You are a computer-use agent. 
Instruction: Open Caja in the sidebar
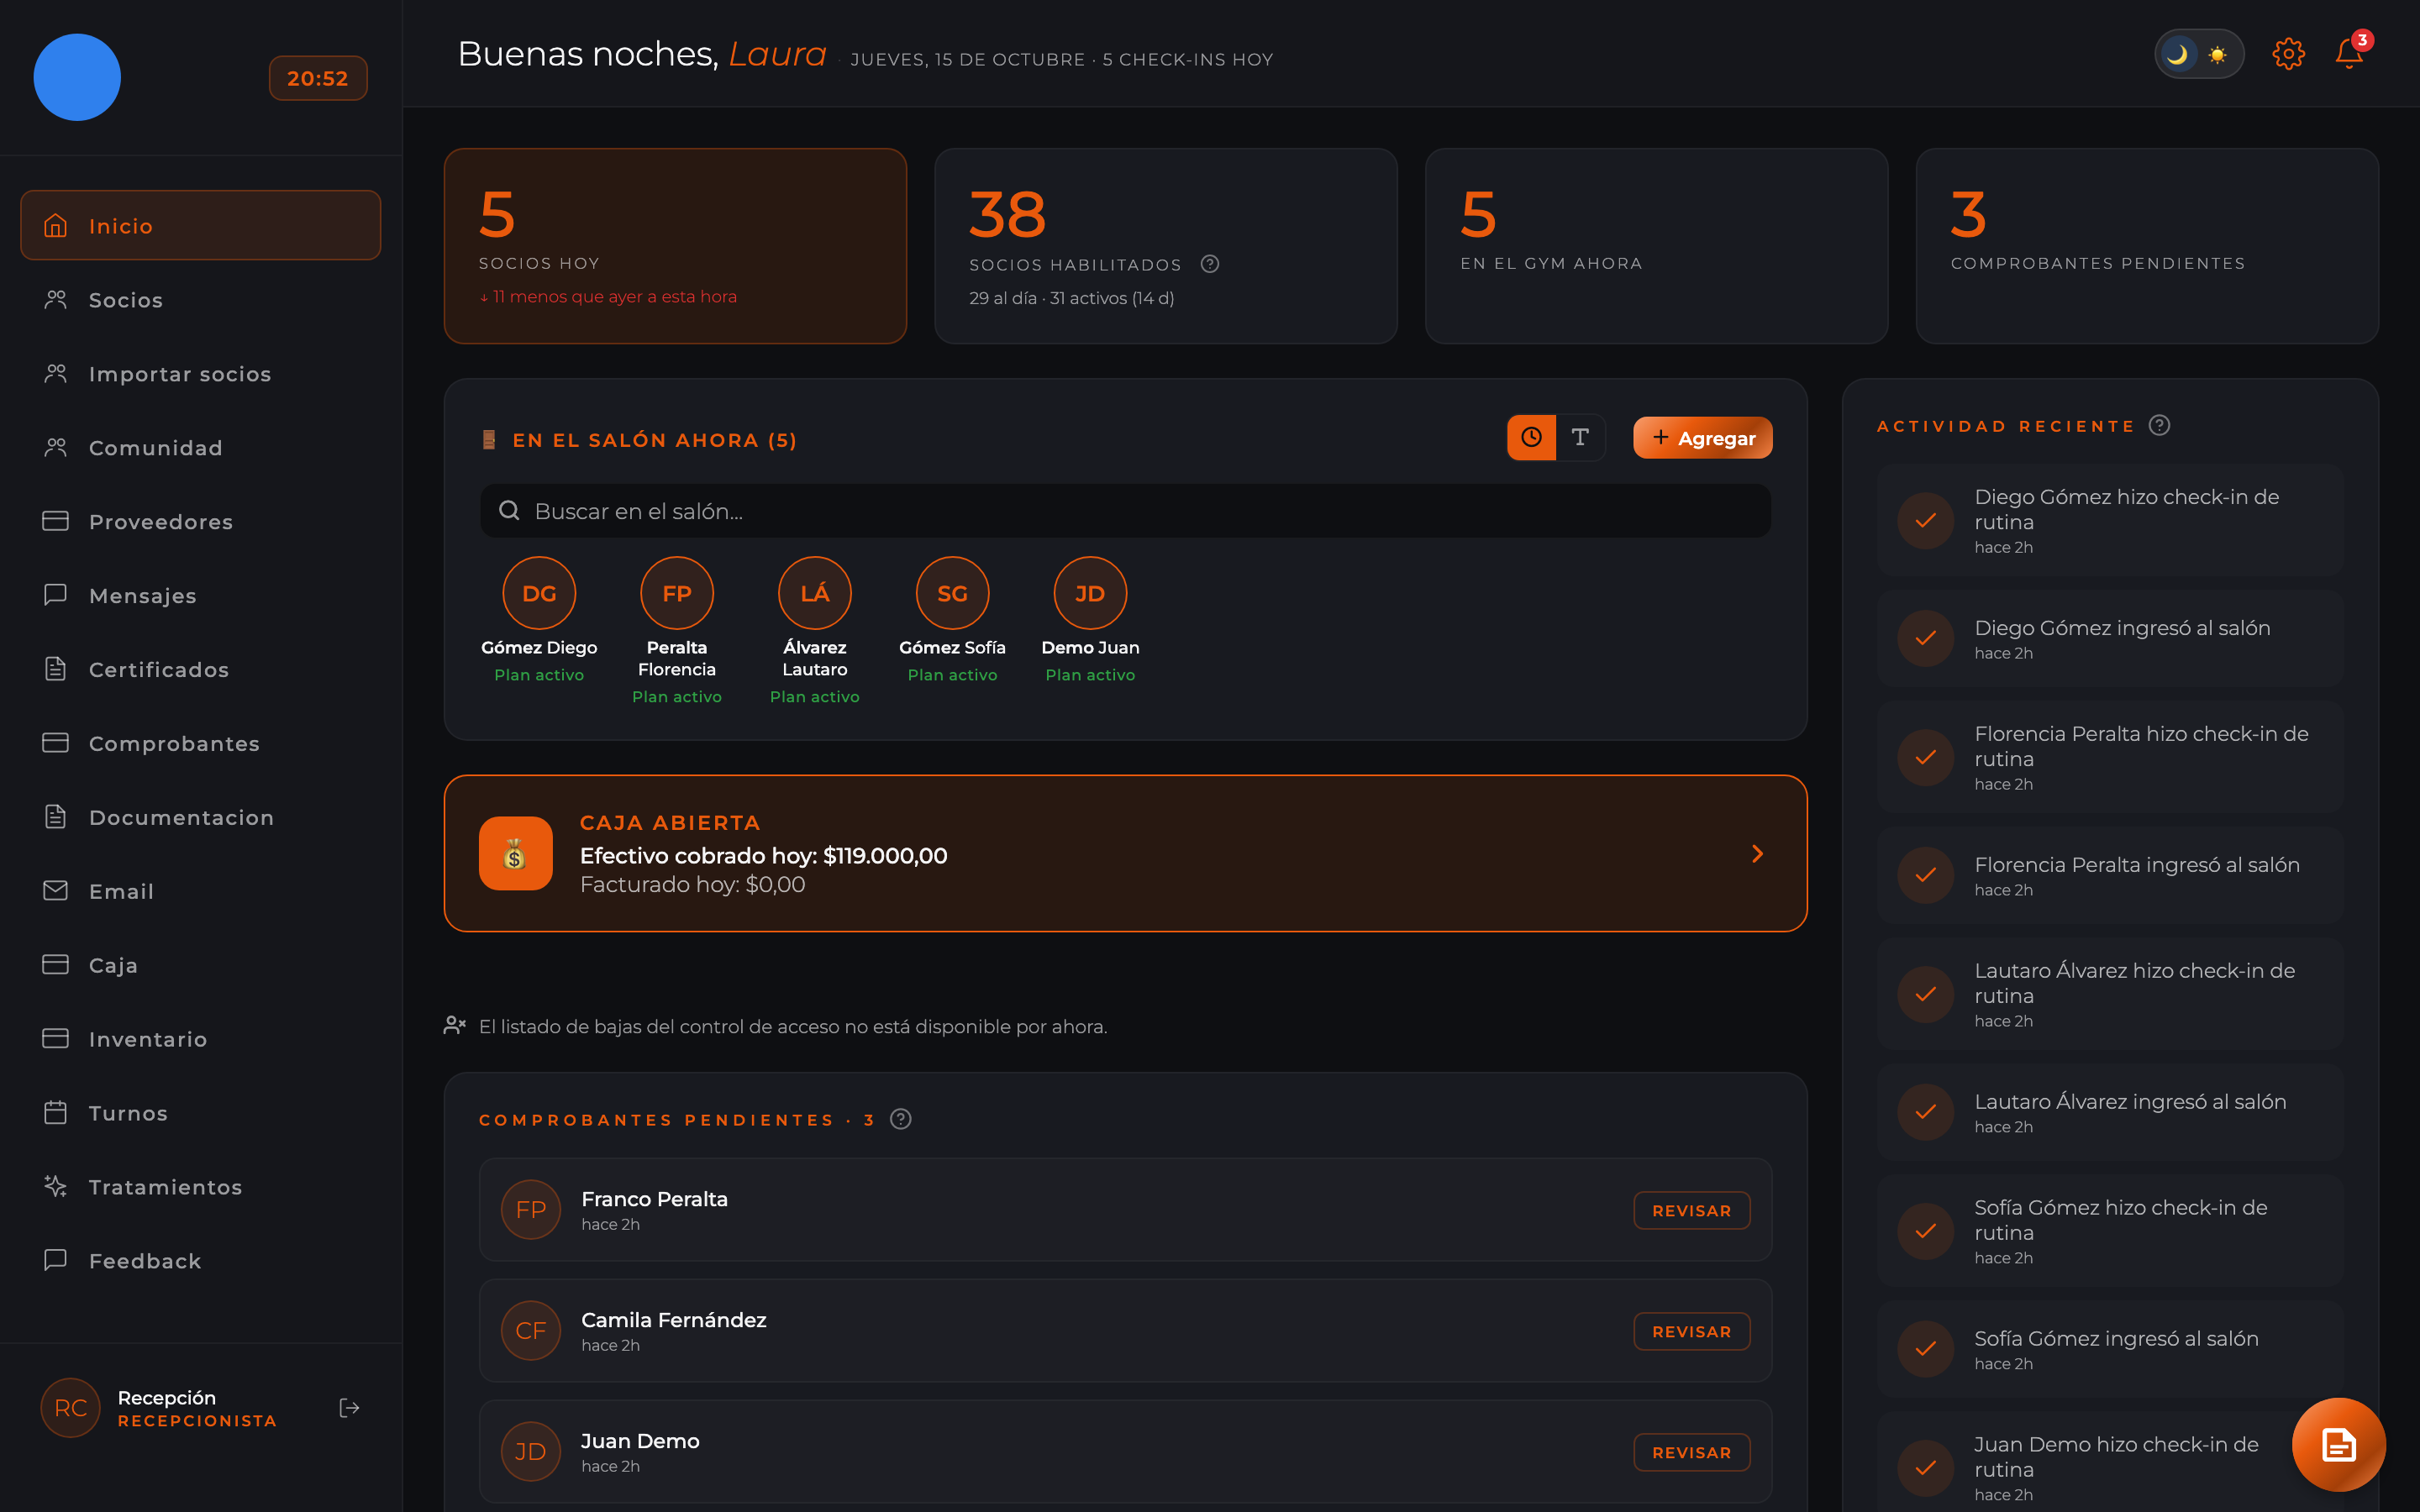(201, 966)
